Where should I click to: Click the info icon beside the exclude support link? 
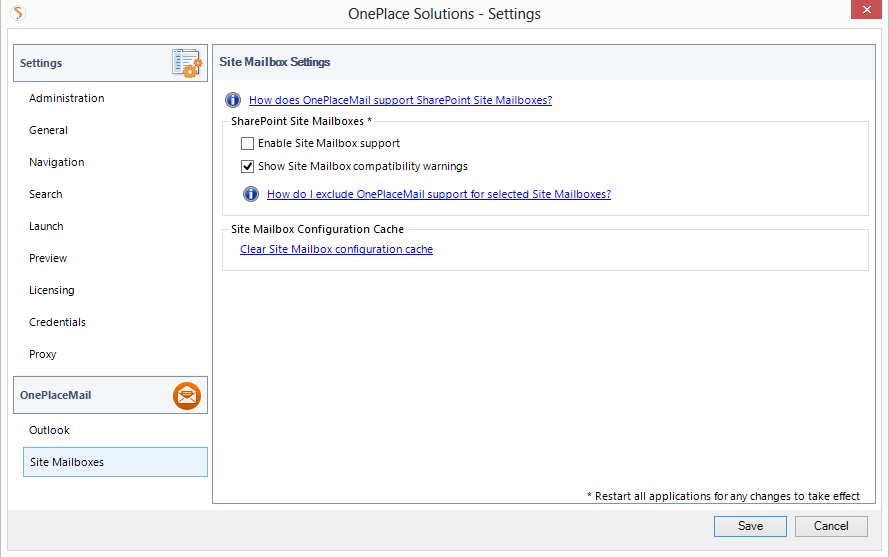pyautogui.click(x=251, y=194)
